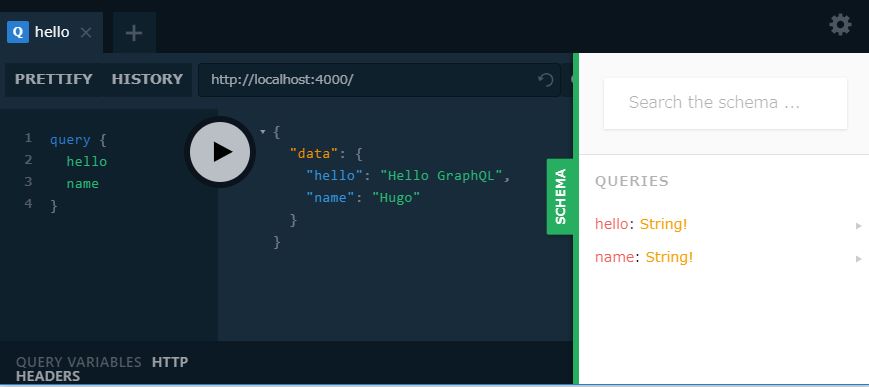The image size is (869, 387).
Task: Click the 'name' field in query editor
Action: (x=83, y=184)
